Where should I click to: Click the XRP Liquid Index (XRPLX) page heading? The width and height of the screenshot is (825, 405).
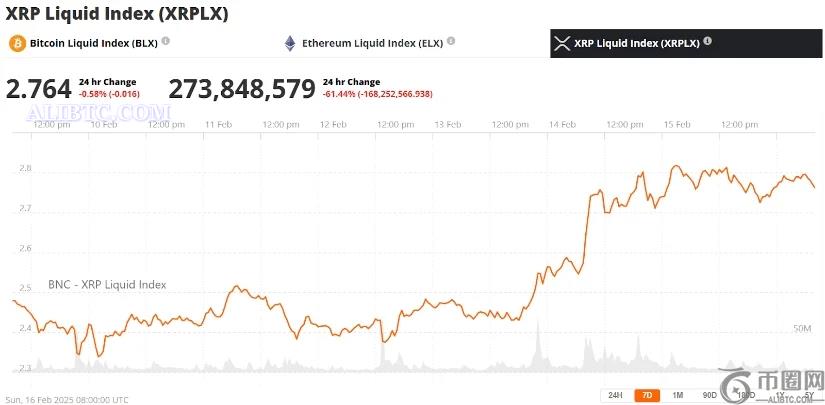coord(117,13)
